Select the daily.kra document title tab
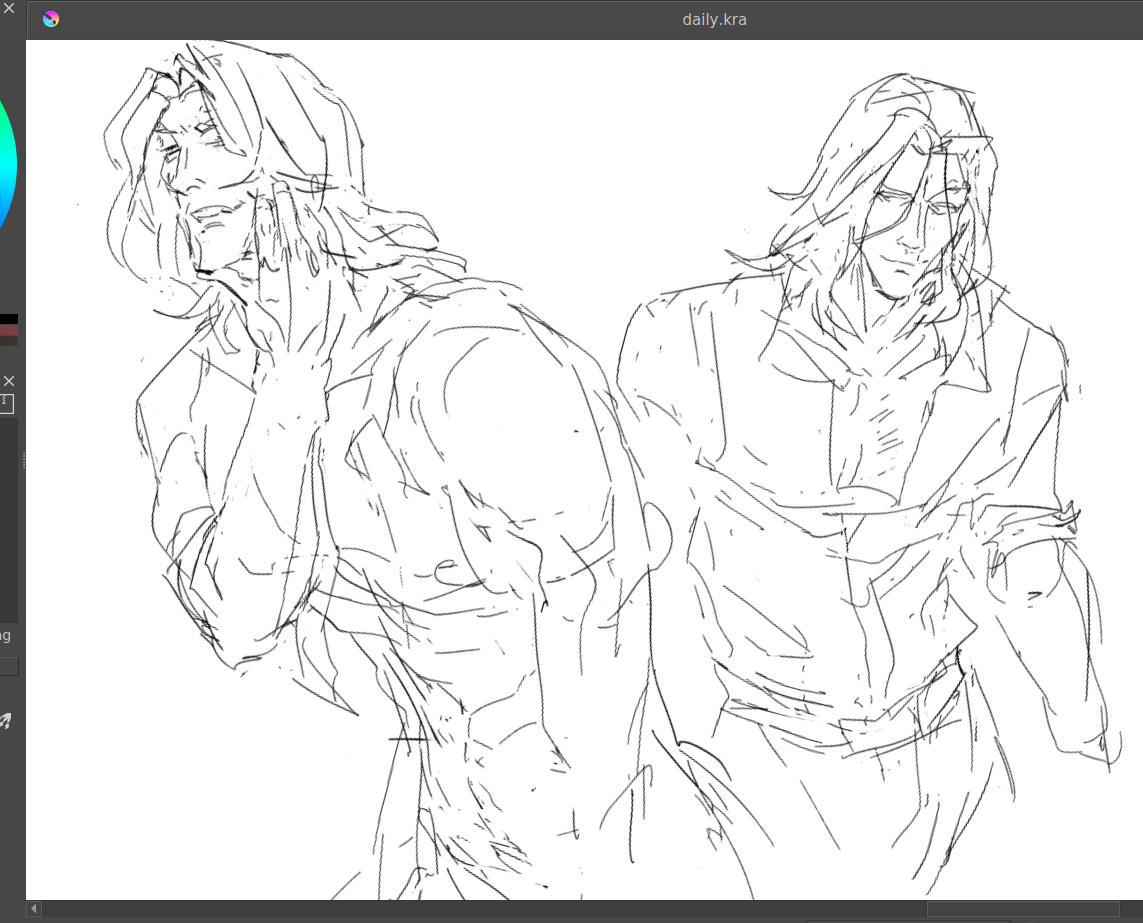Viewport: 1143px width, 923px height. click(713, 19)
